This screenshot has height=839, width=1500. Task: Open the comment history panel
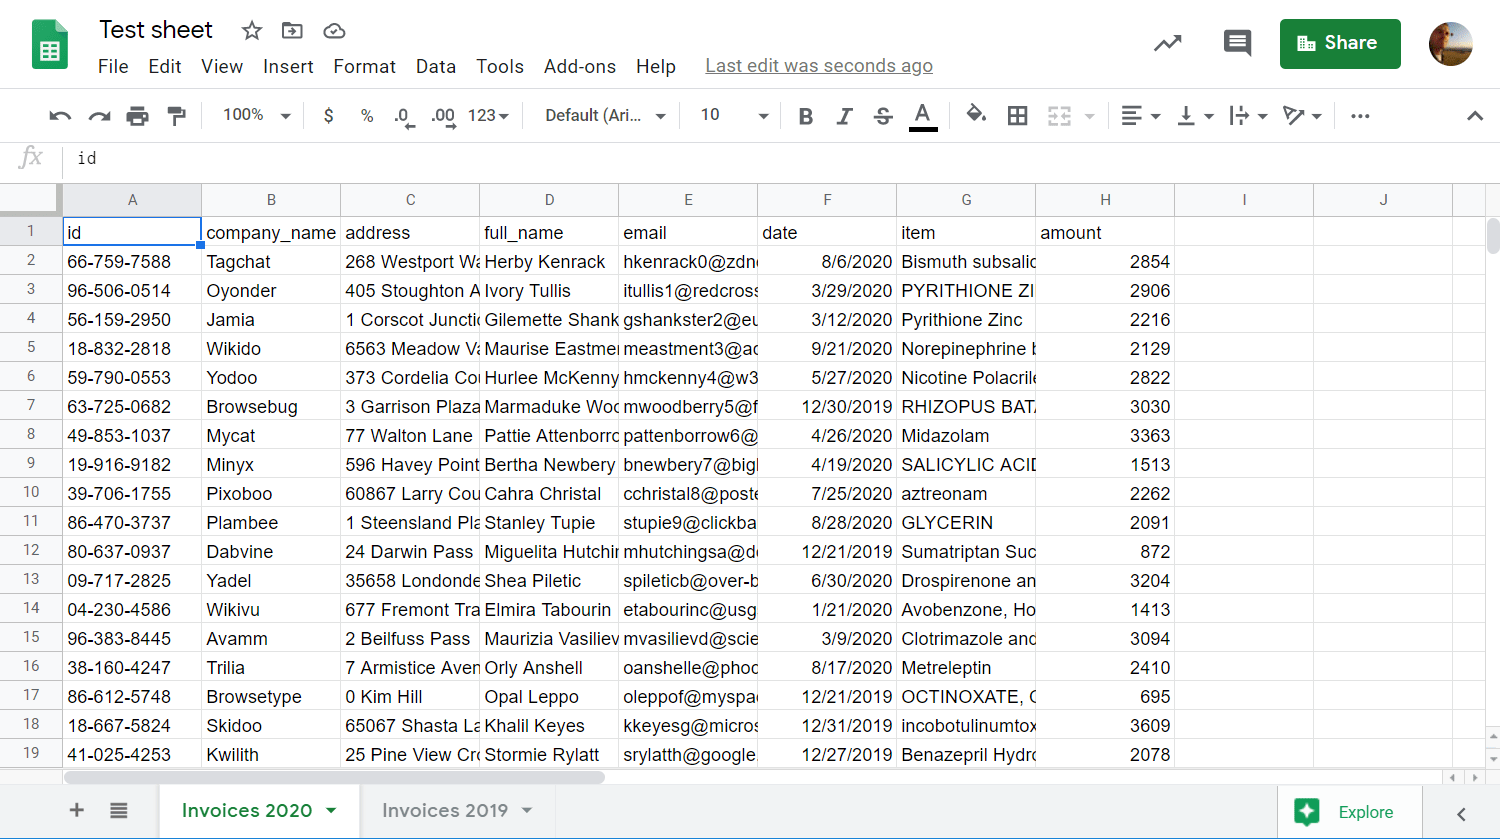1237,43
